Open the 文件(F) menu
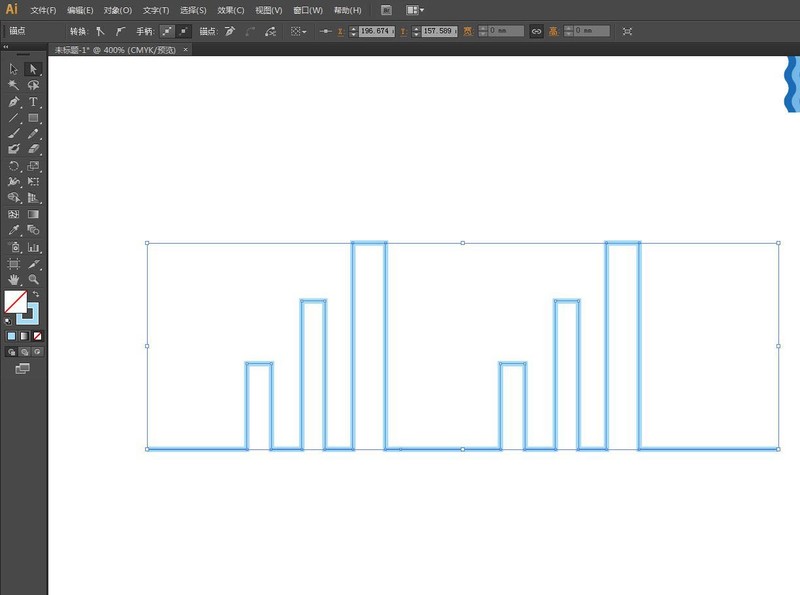The width and height of the screenshot is (800, 595). pos(43,10)
